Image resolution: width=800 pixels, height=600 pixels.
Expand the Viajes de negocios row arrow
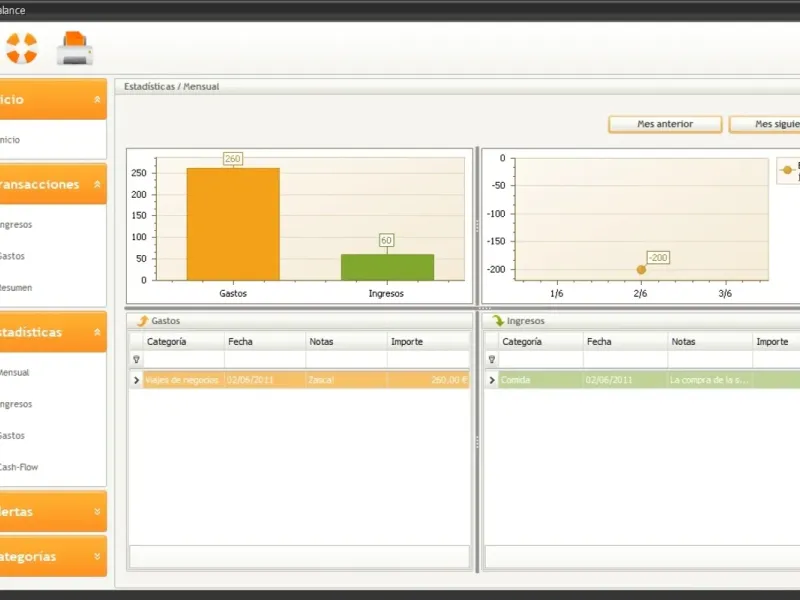point(136,380)
